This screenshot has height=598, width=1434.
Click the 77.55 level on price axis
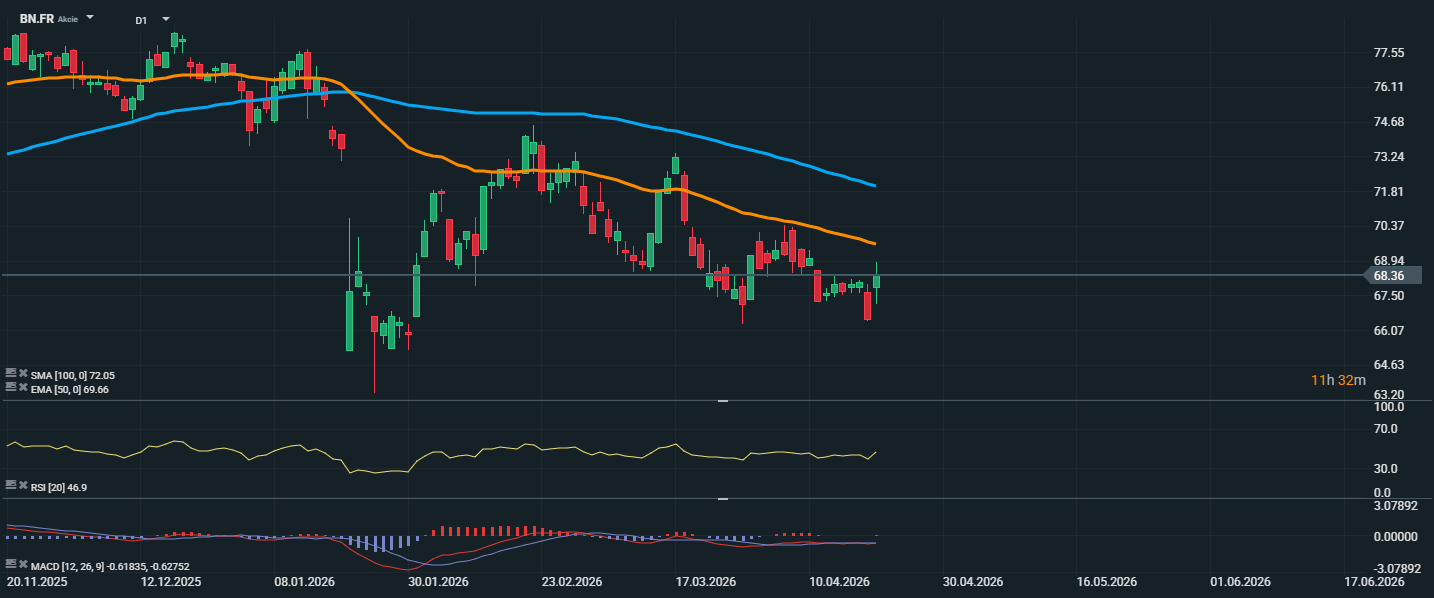tap(1389, 53)
